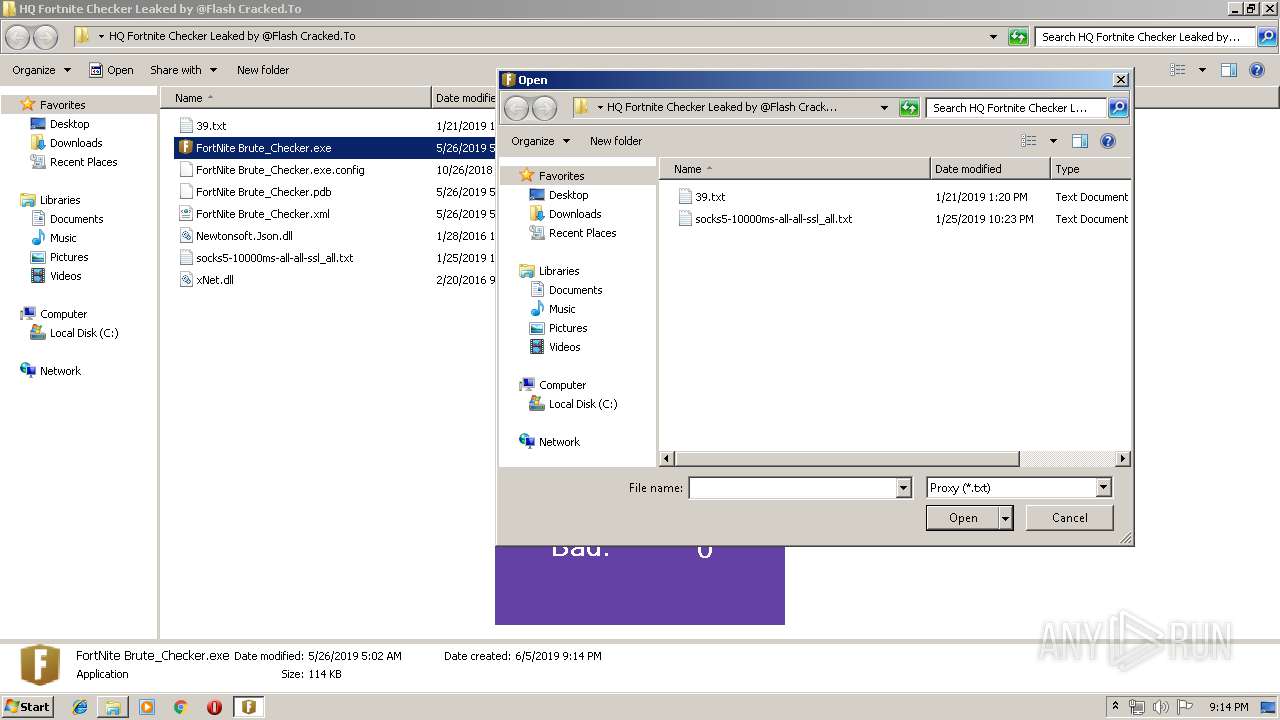Viewport: 1280px width, 720px height.
Task: Expand the Explorer address bar history dropdown
Action: point(993,37)
